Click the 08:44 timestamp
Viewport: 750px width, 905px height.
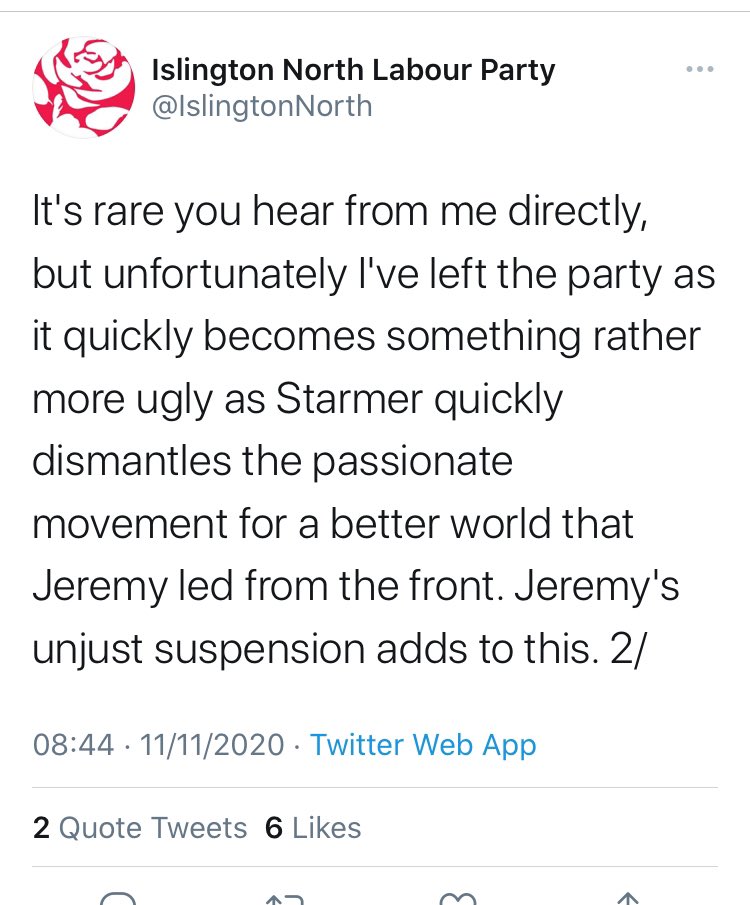pyautogui.click(x=73, y=745)
